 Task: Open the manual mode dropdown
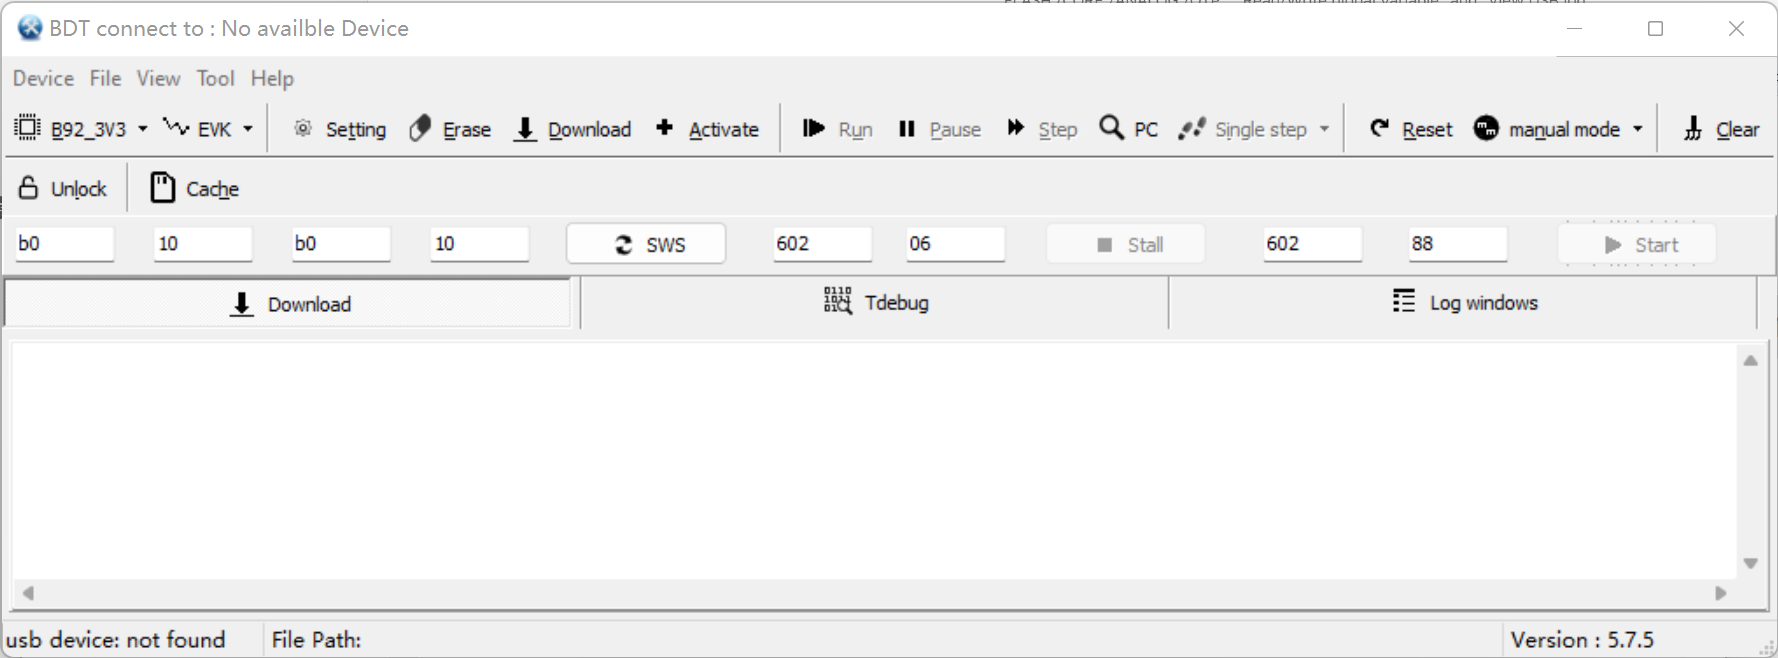click(1638, 129)
